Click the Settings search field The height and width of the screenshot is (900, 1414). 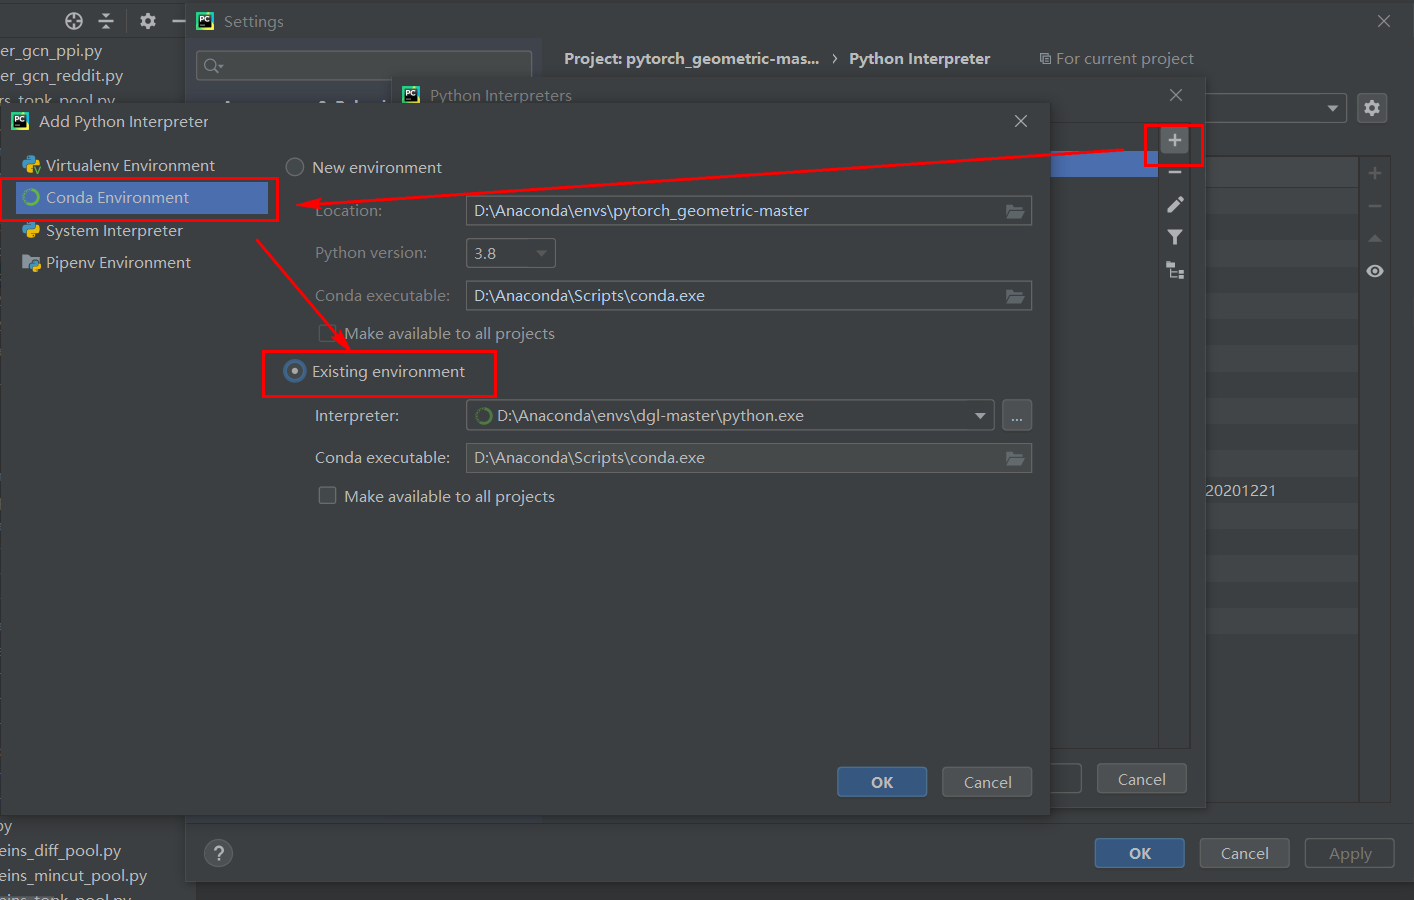tap(364, 66)
